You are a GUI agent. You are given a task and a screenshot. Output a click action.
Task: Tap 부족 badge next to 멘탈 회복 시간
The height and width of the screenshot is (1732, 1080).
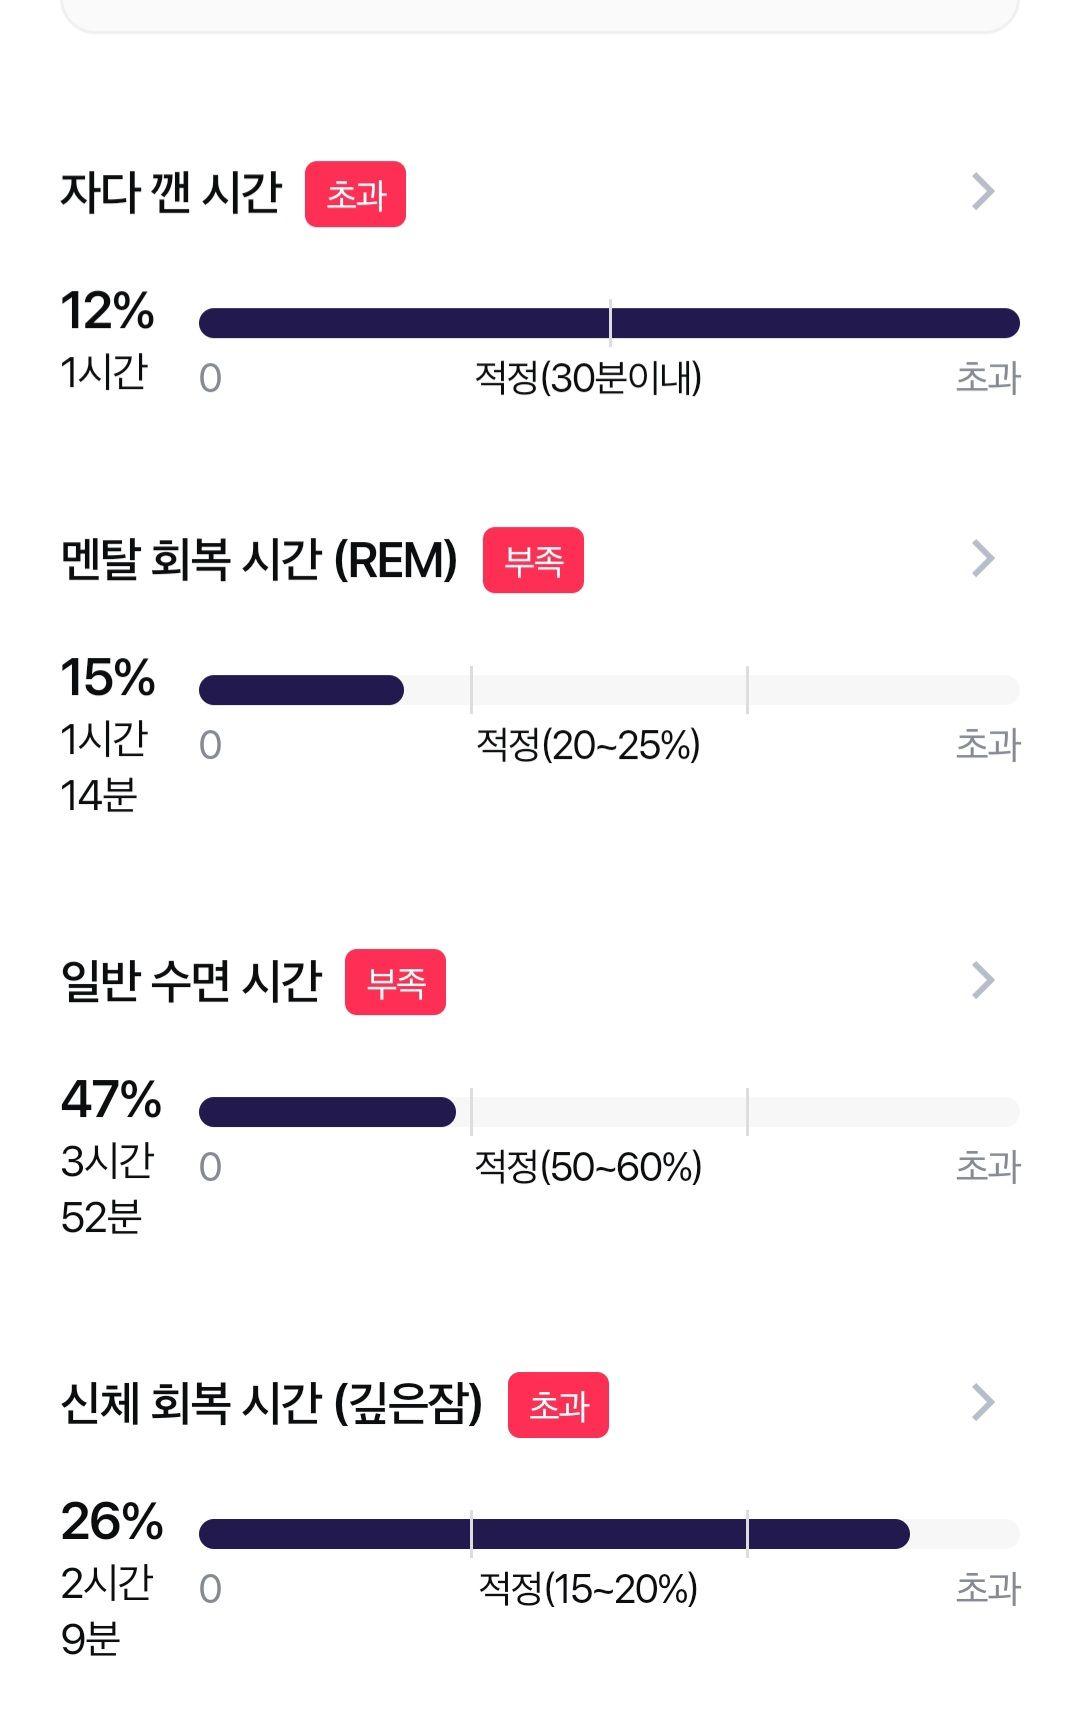pyautogui.click(x=533, y=560)
